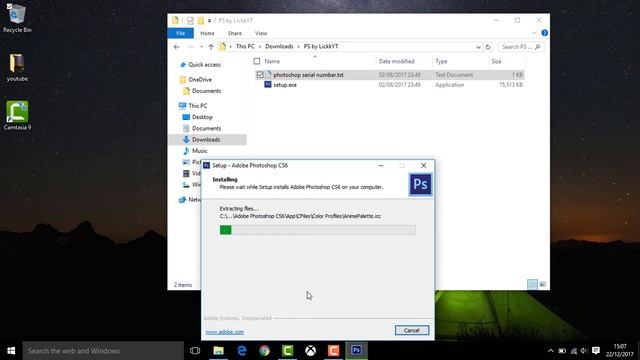
Task: Open network settings tray icon
Action: coord(574,351)
